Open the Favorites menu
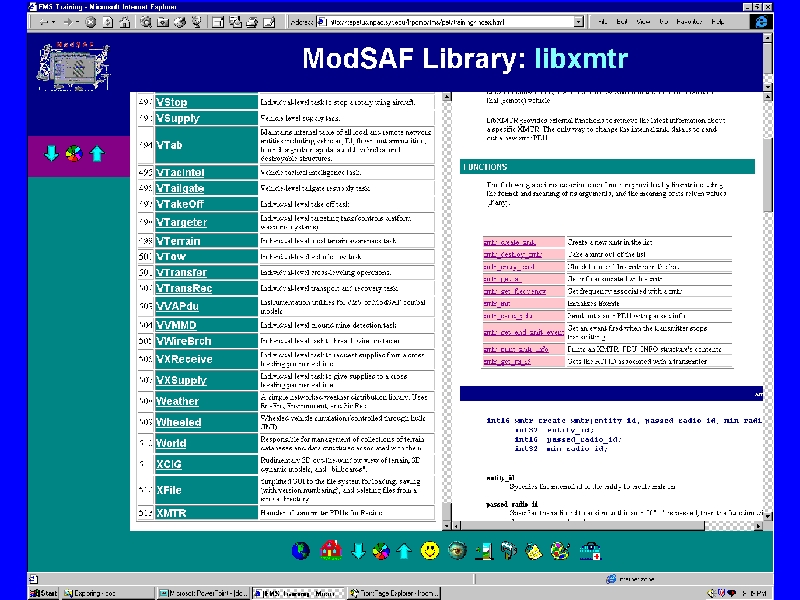Viewport: 800px width, 600px height. pos(689,22)
